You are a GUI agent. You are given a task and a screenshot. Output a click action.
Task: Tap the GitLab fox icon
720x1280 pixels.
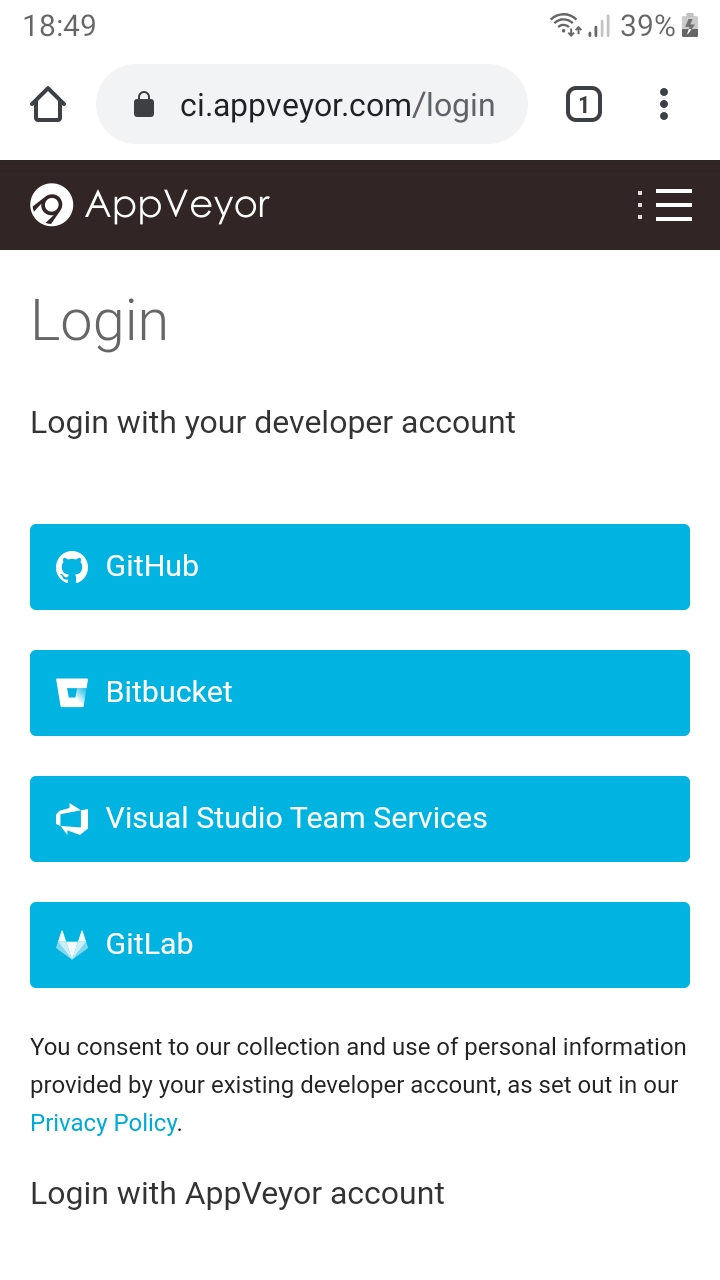point(72,944)
